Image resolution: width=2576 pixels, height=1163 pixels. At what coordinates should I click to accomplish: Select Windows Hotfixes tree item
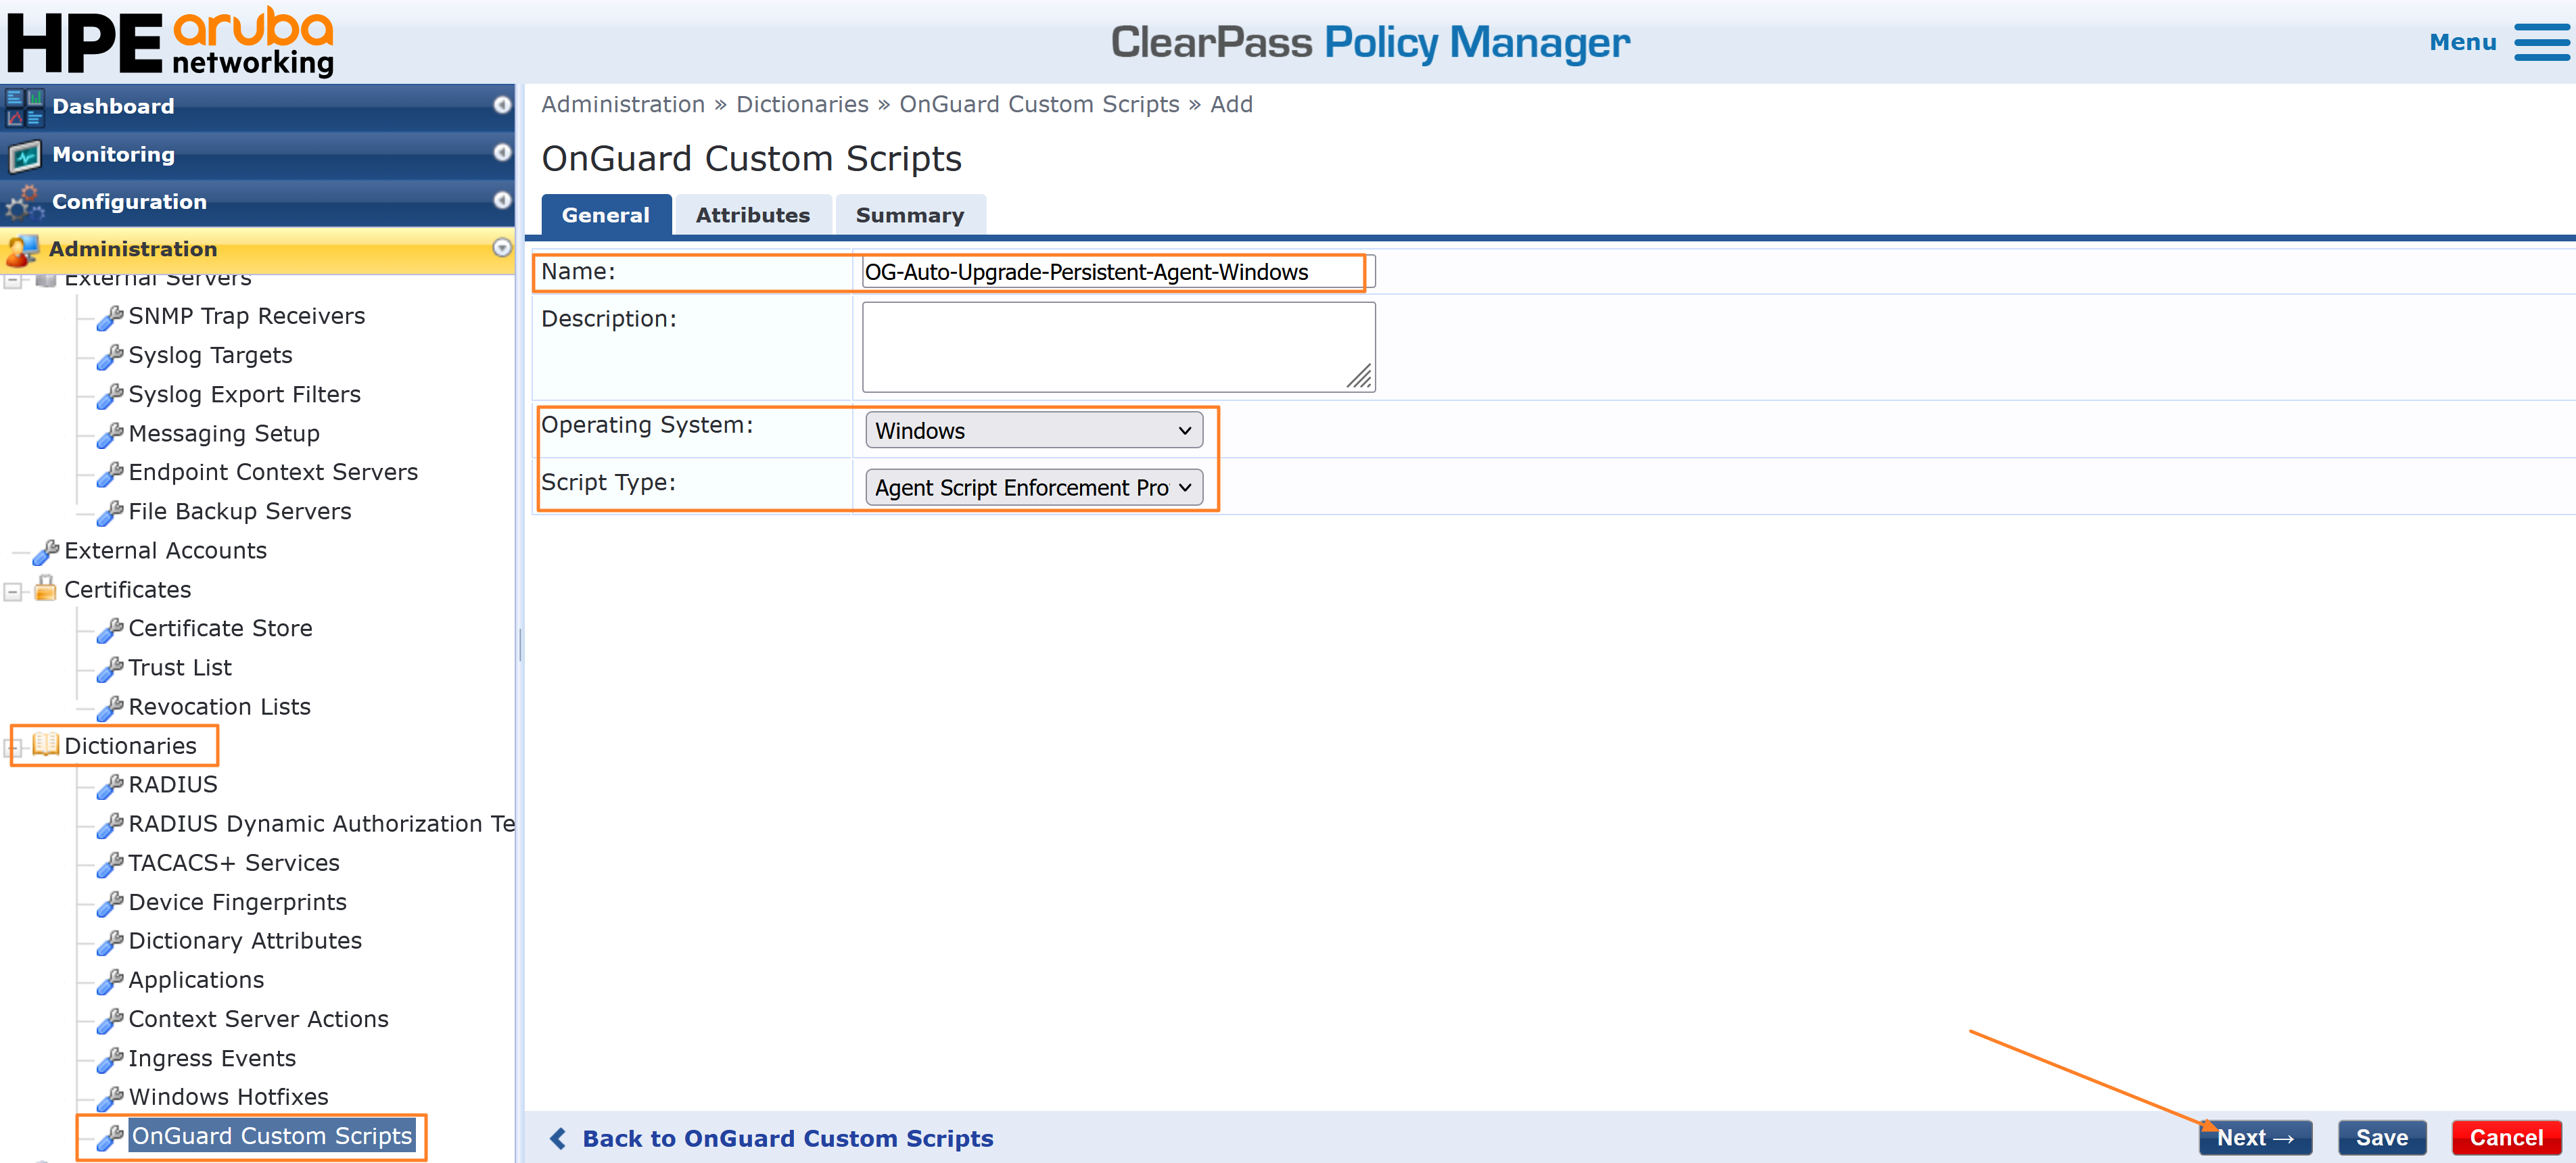click(228, 1098)
